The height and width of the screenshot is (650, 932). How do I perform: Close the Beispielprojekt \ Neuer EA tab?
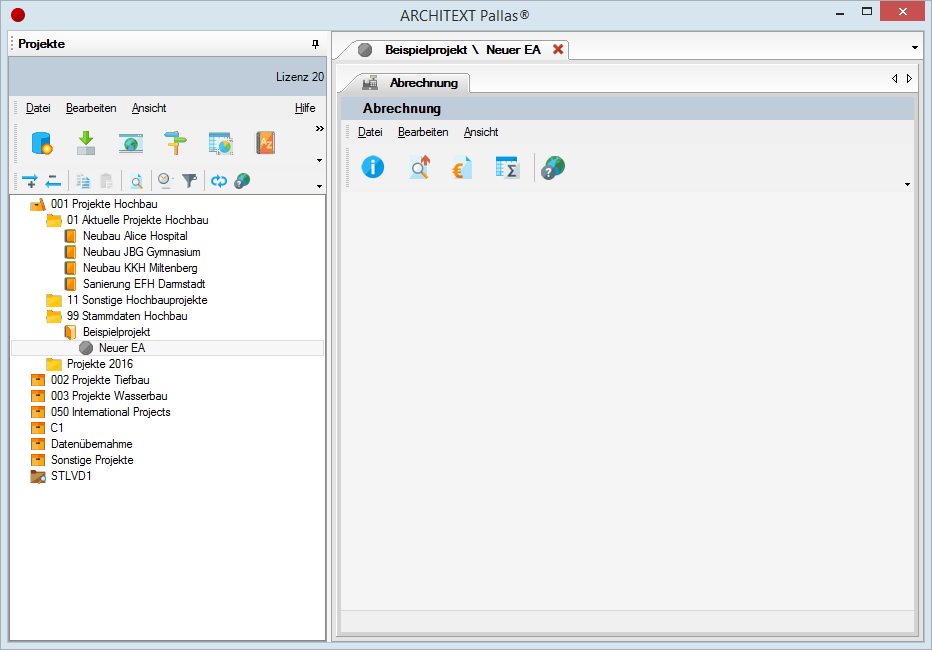pos(558,49)
